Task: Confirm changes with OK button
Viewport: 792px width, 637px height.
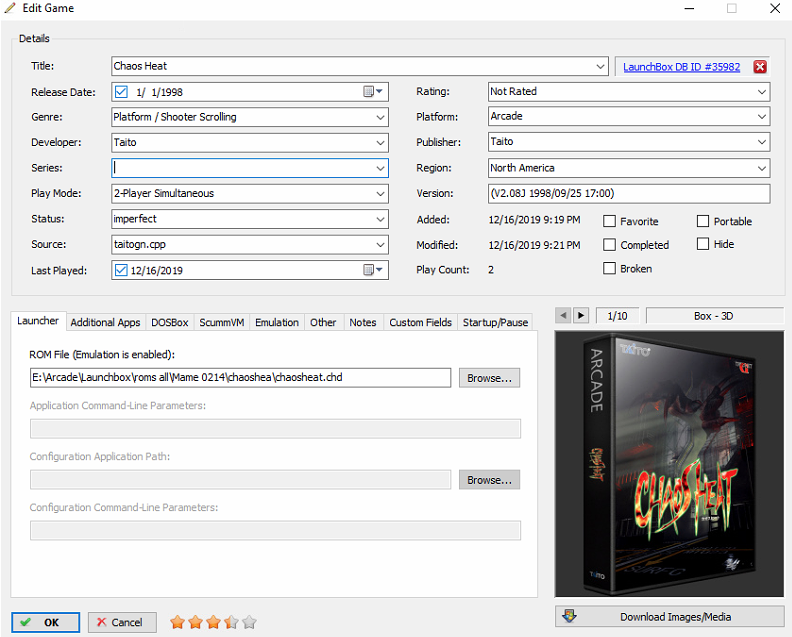Action: 45,622
